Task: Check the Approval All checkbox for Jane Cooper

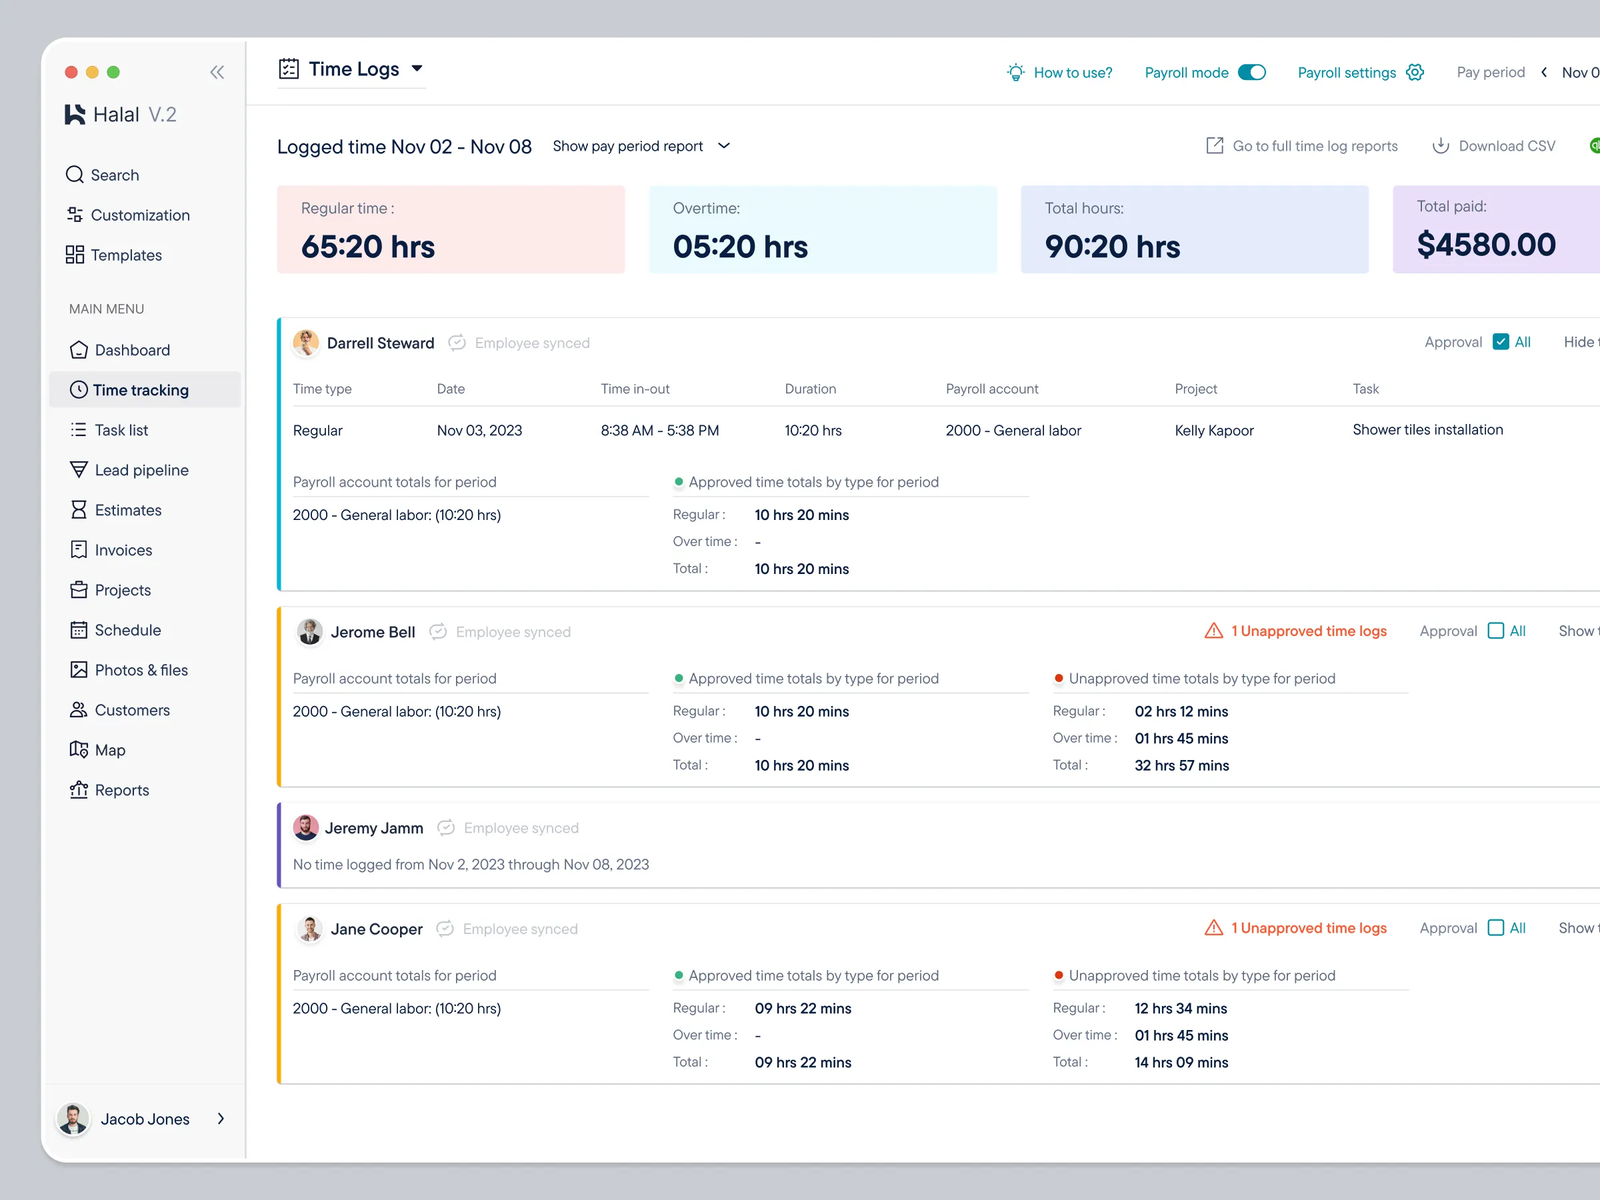Action: point(1496,928)
